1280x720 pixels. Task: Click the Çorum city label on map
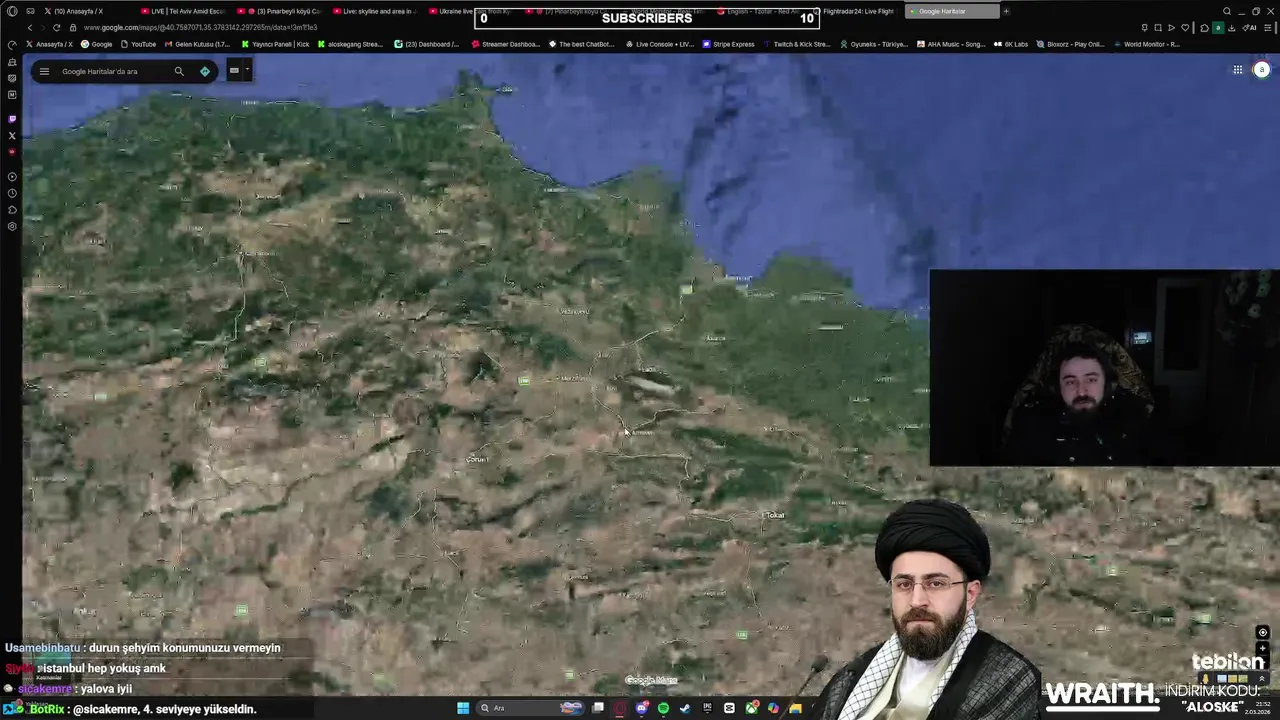tap(476, 459)
